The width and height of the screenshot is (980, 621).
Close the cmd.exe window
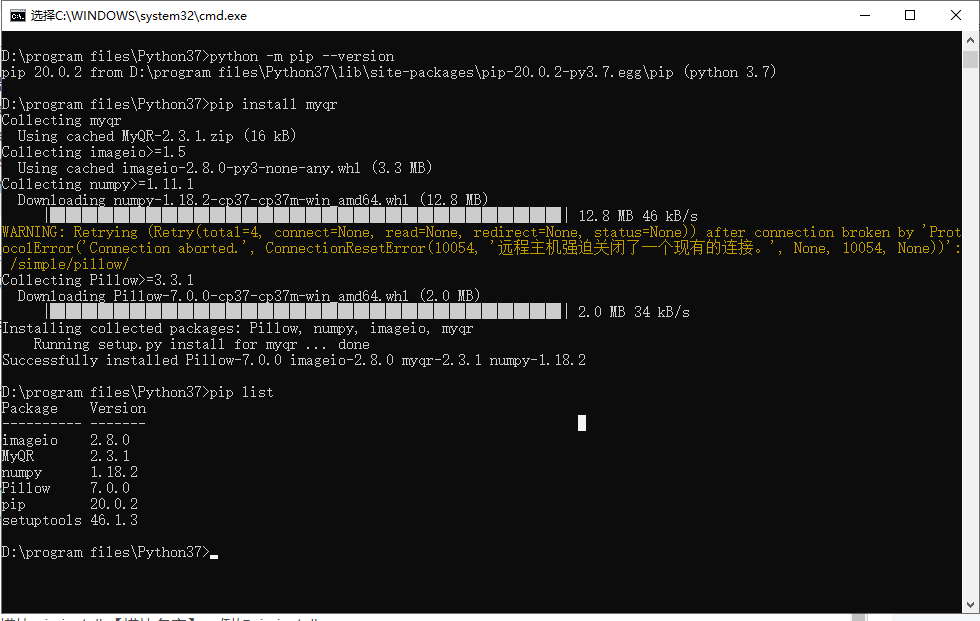pos(956,16)
